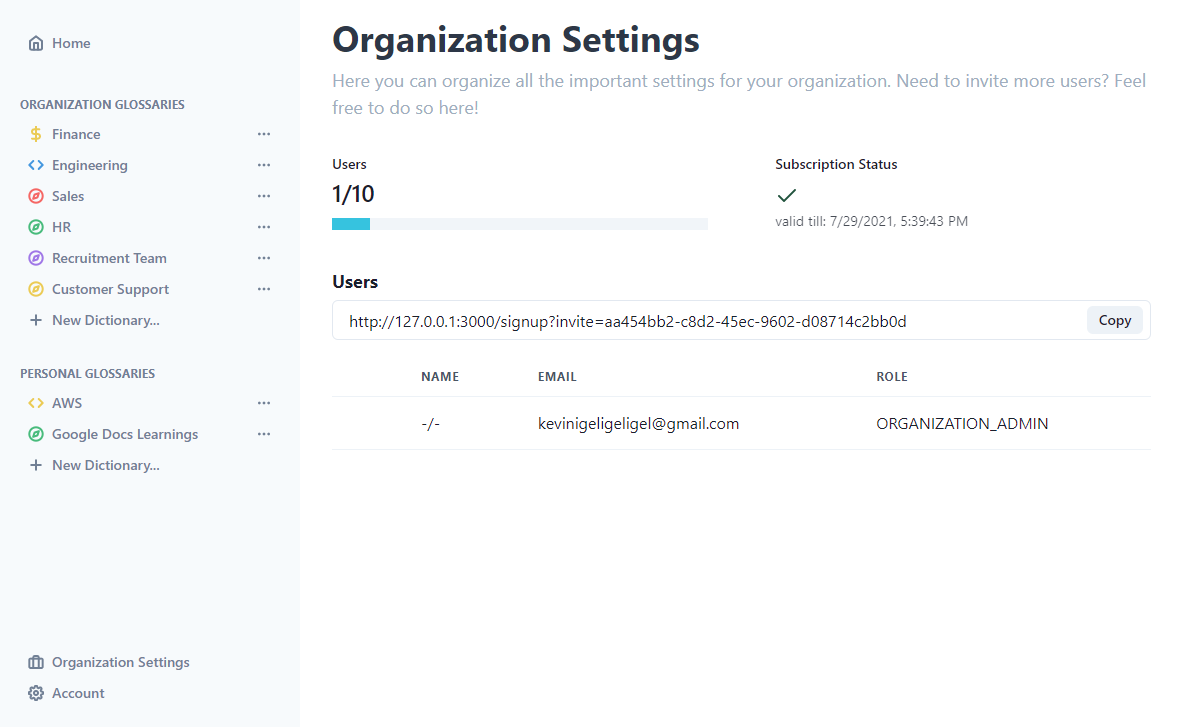The width and height of the screenshot is (1183, 727).
Task: Click the green HR compass icon
Action: (x=36, y=227)
